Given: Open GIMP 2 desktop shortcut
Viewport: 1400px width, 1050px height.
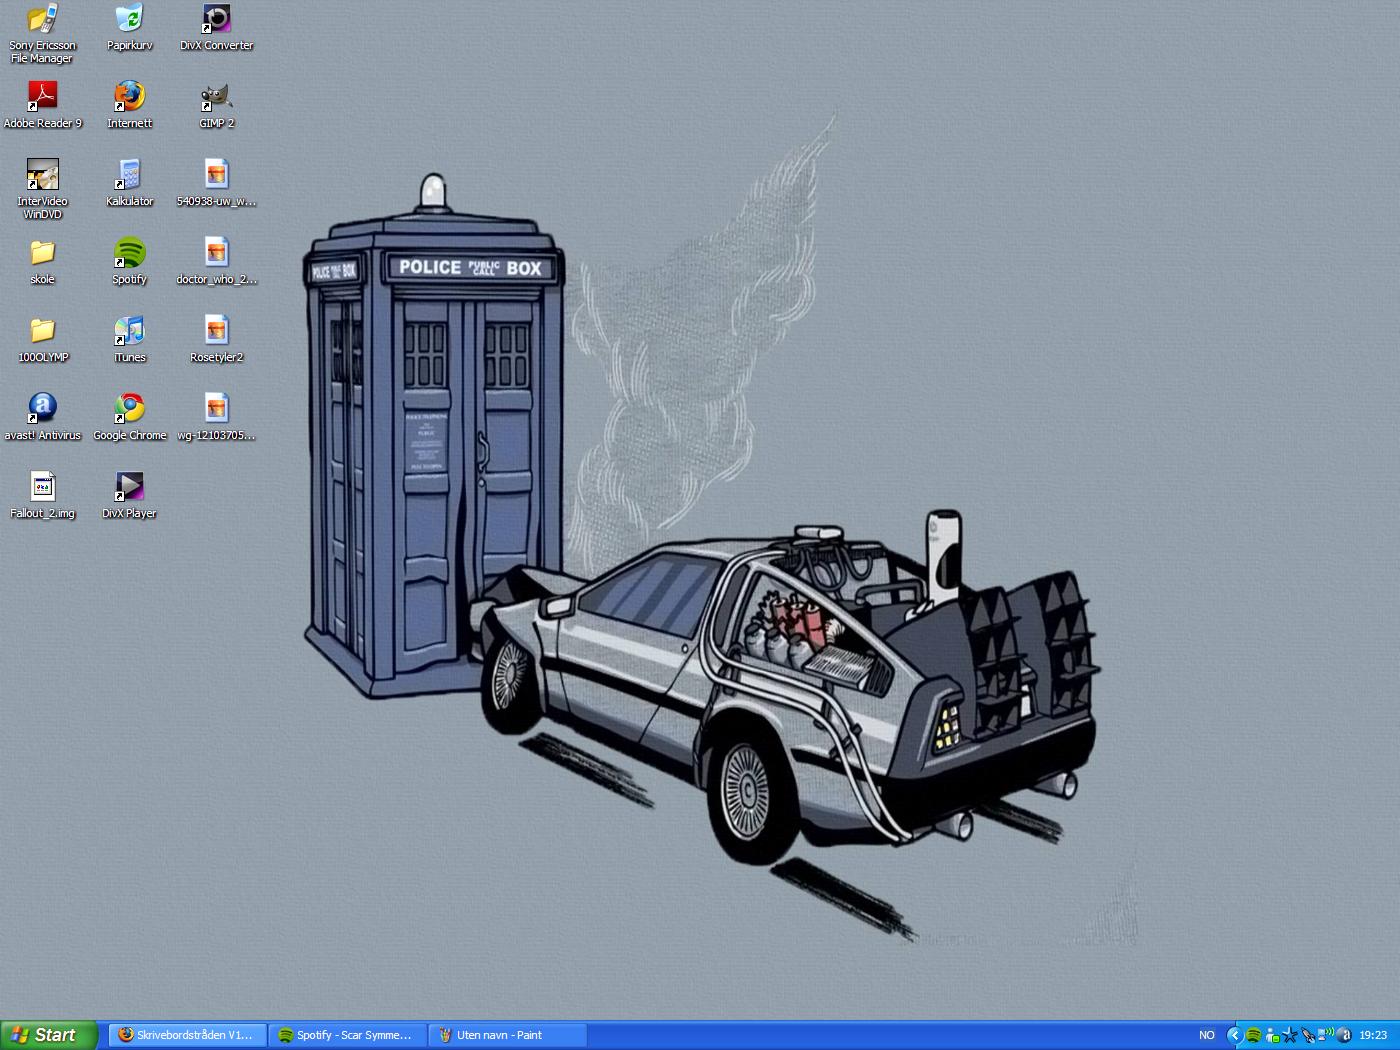Looking at the screenshot, I should click(216, 106).
